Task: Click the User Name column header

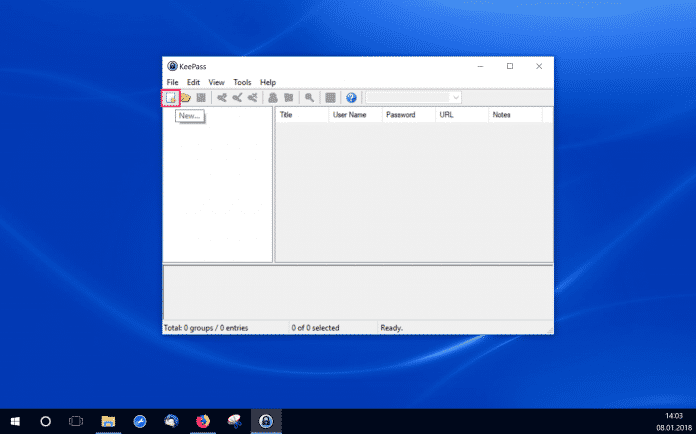Action: (354, 115)
